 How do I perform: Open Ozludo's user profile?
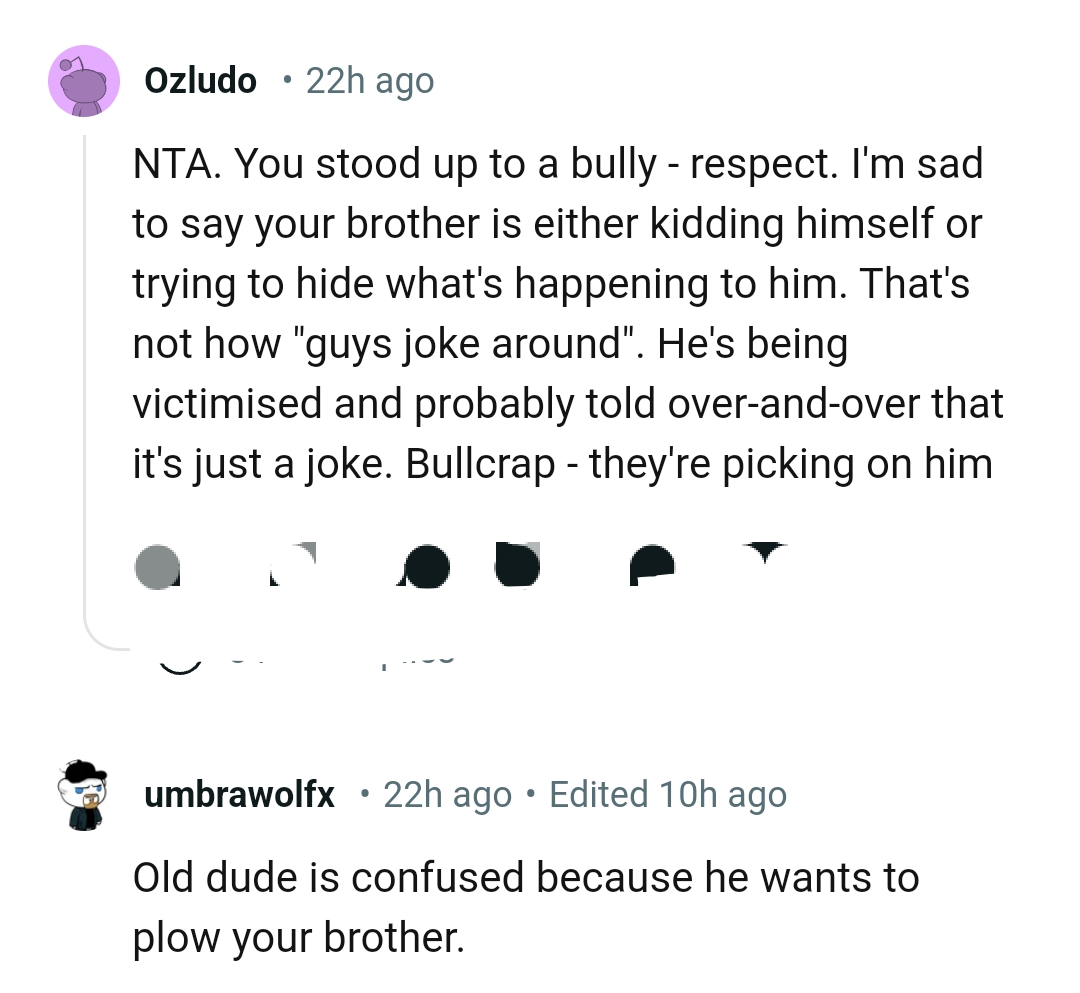click(x=201, y=80)
